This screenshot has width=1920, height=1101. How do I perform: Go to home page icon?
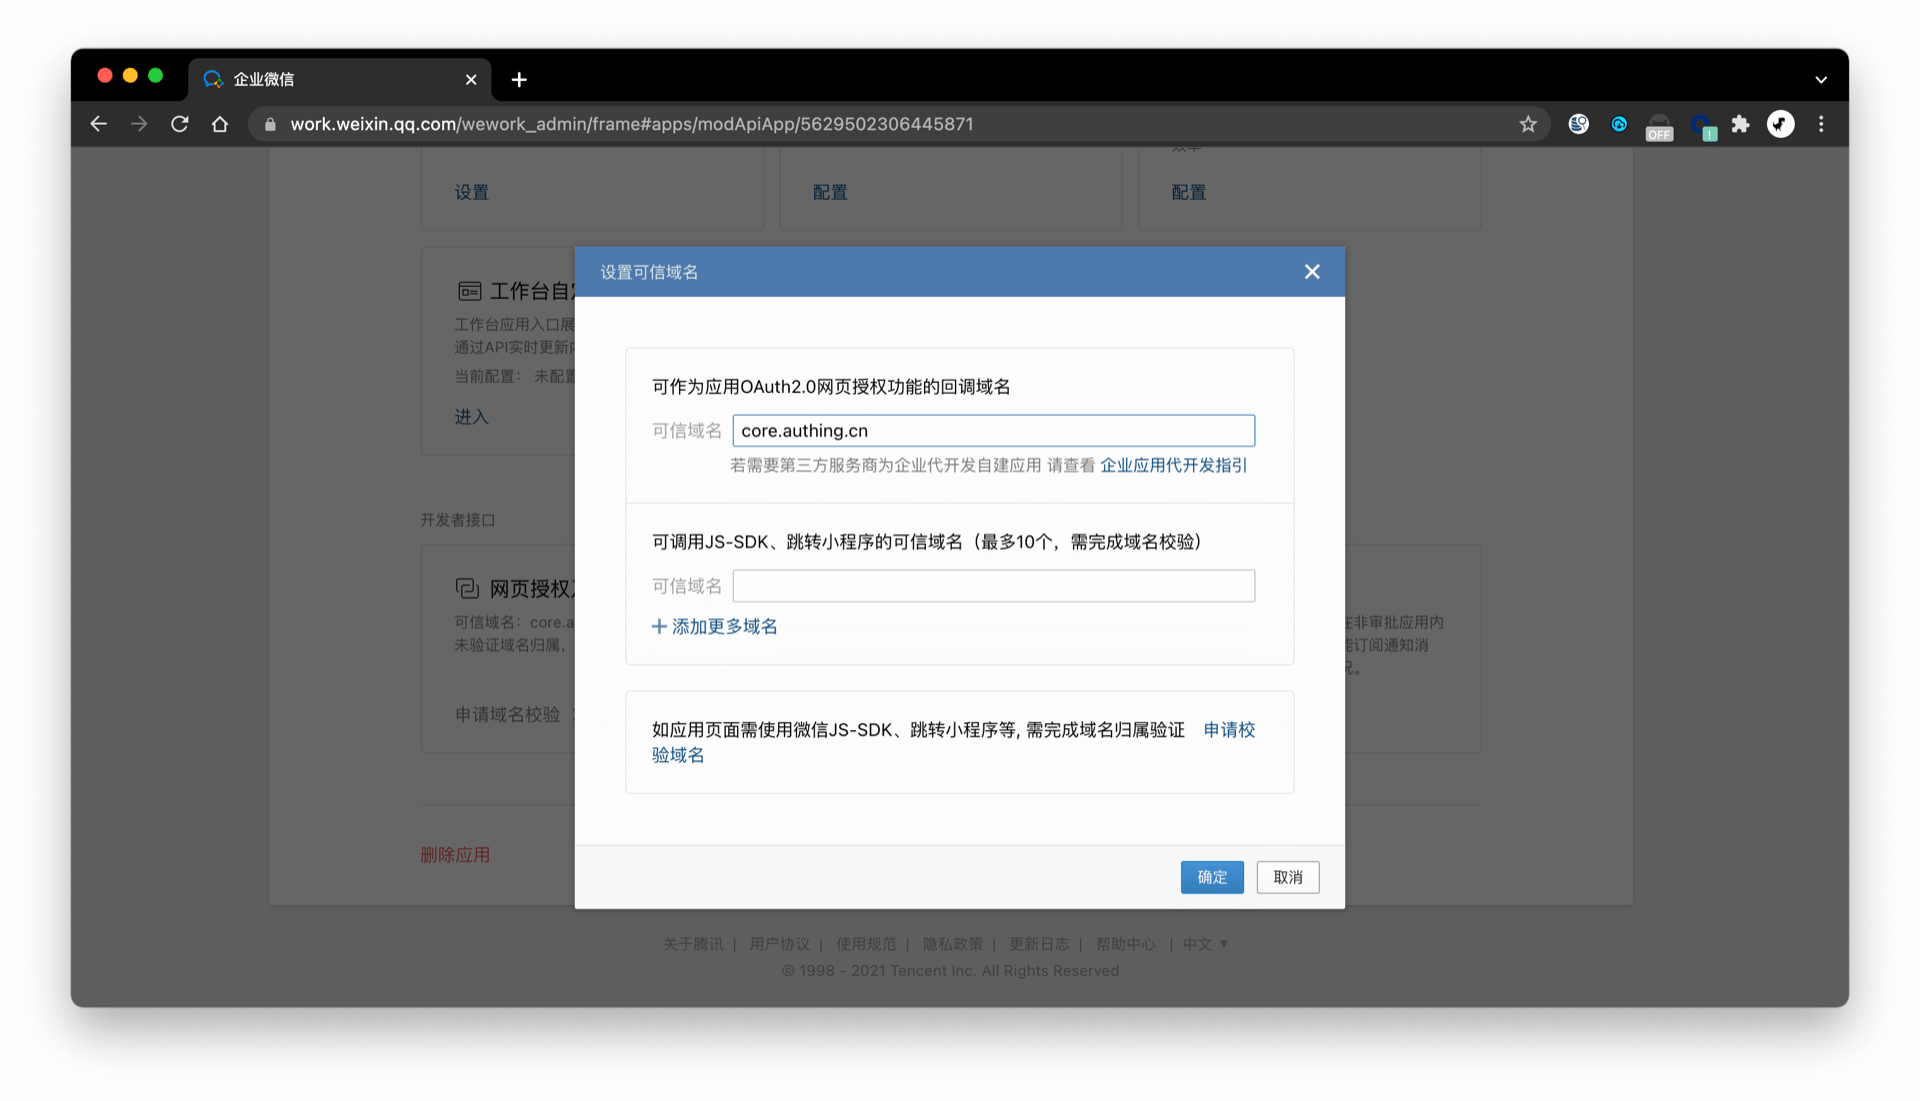tap(220, 124)
